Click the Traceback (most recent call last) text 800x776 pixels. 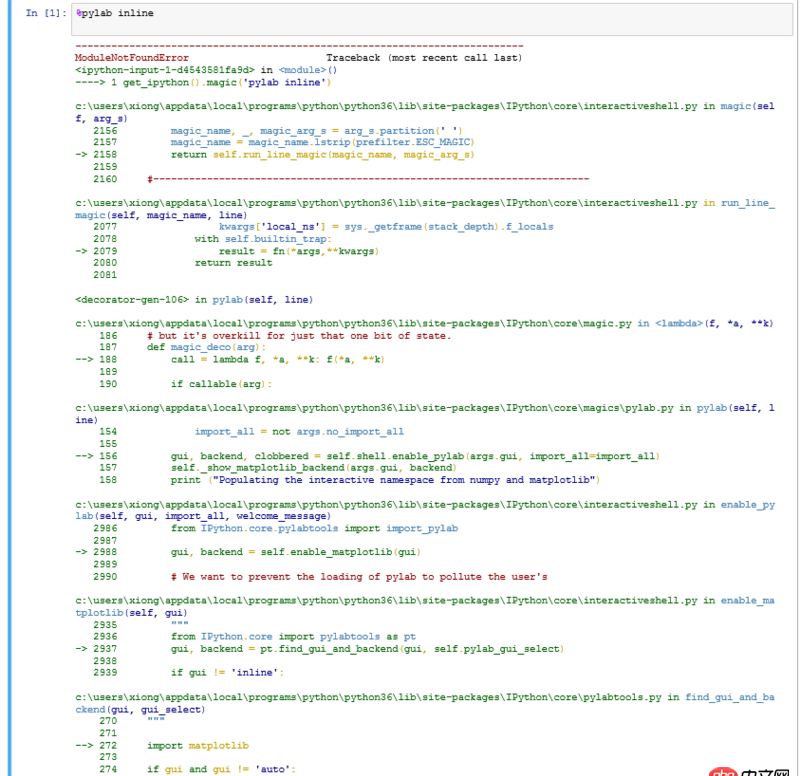pos(423,58)
